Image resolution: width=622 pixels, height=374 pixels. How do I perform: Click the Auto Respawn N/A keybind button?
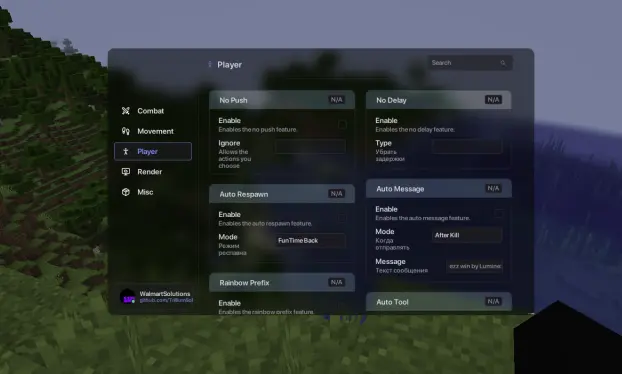pos(336,194)
